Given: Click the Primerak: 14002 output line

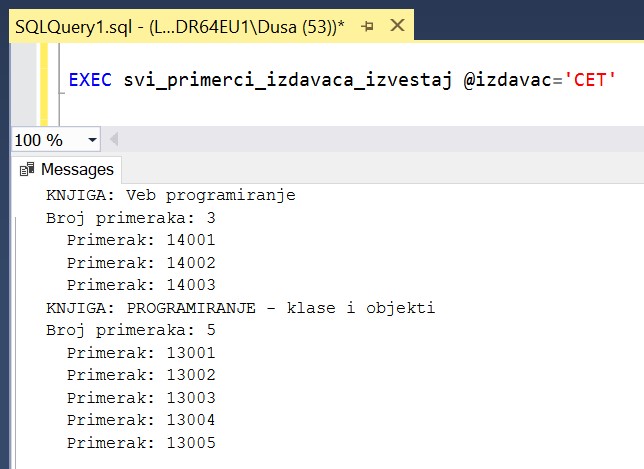Looking at the screenshot, I should 140,262.
